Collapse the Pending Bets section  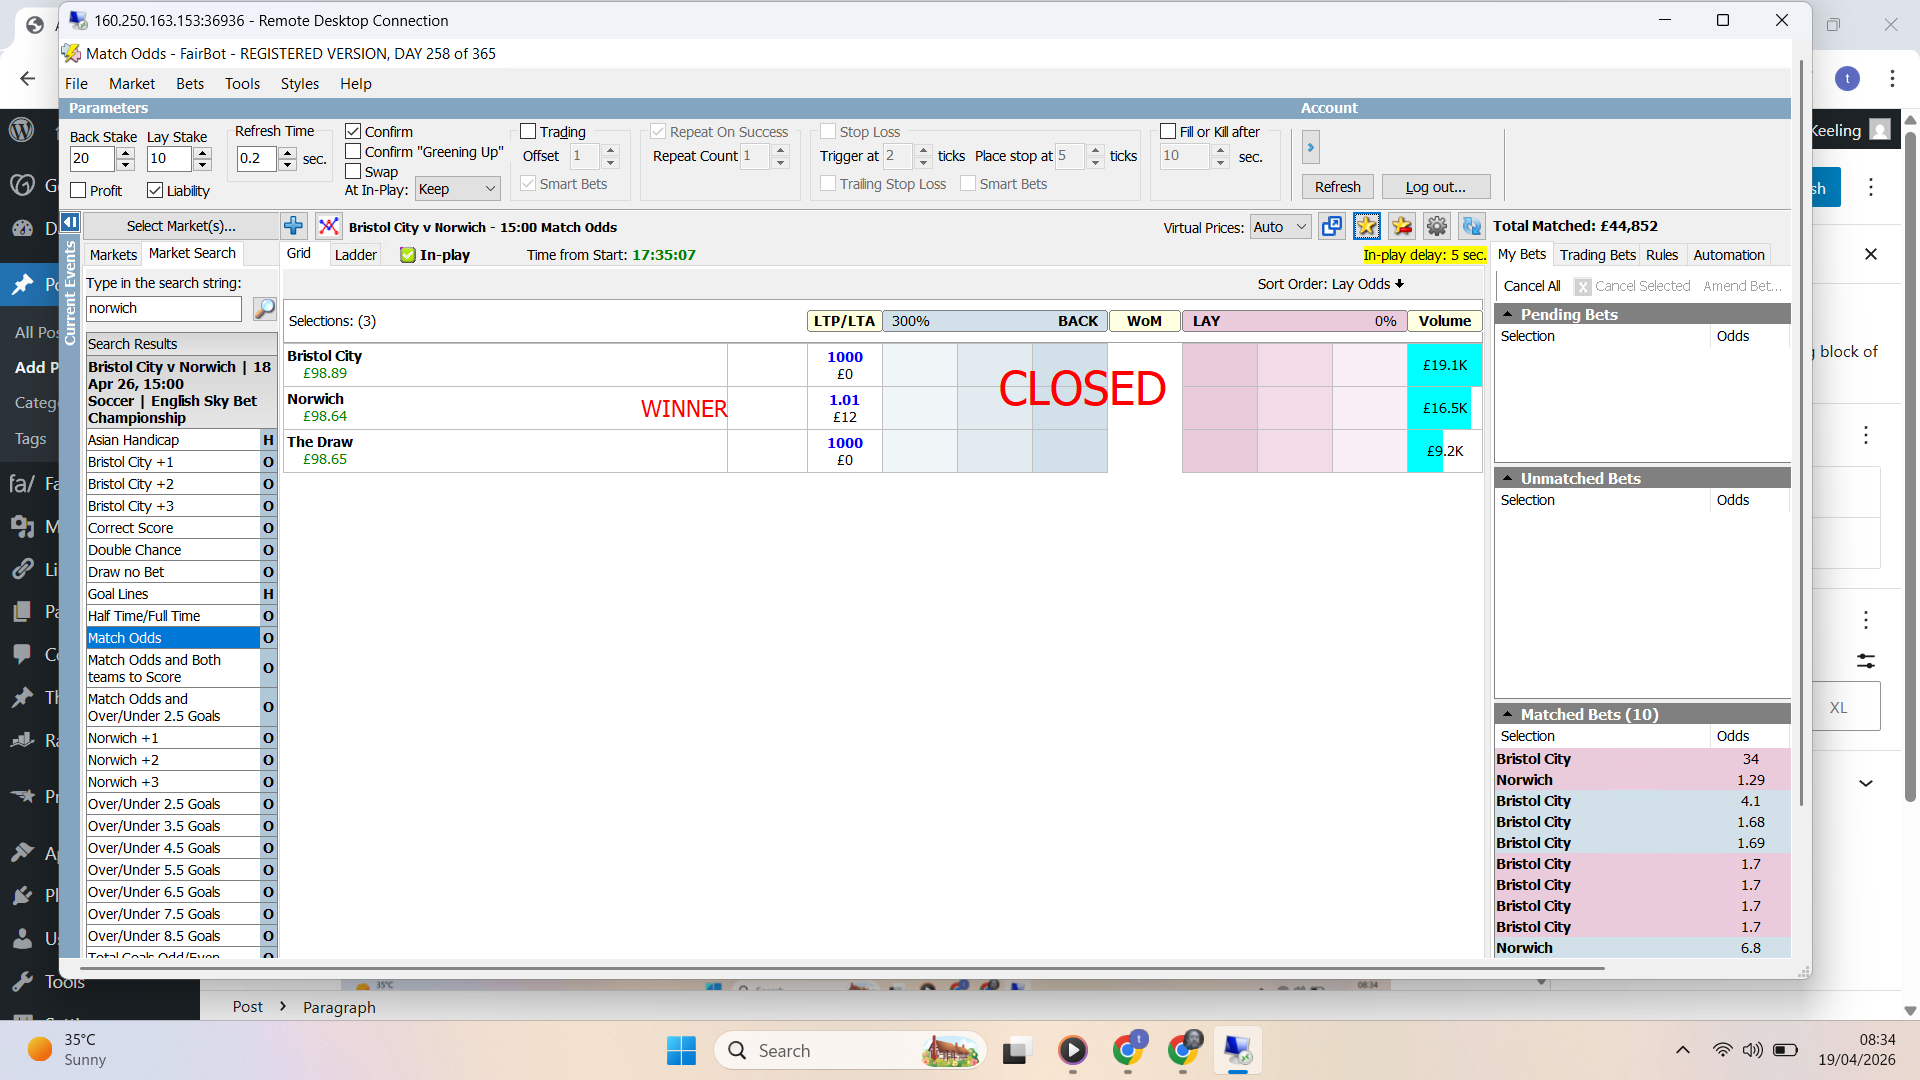click(x=1507, y=315)
